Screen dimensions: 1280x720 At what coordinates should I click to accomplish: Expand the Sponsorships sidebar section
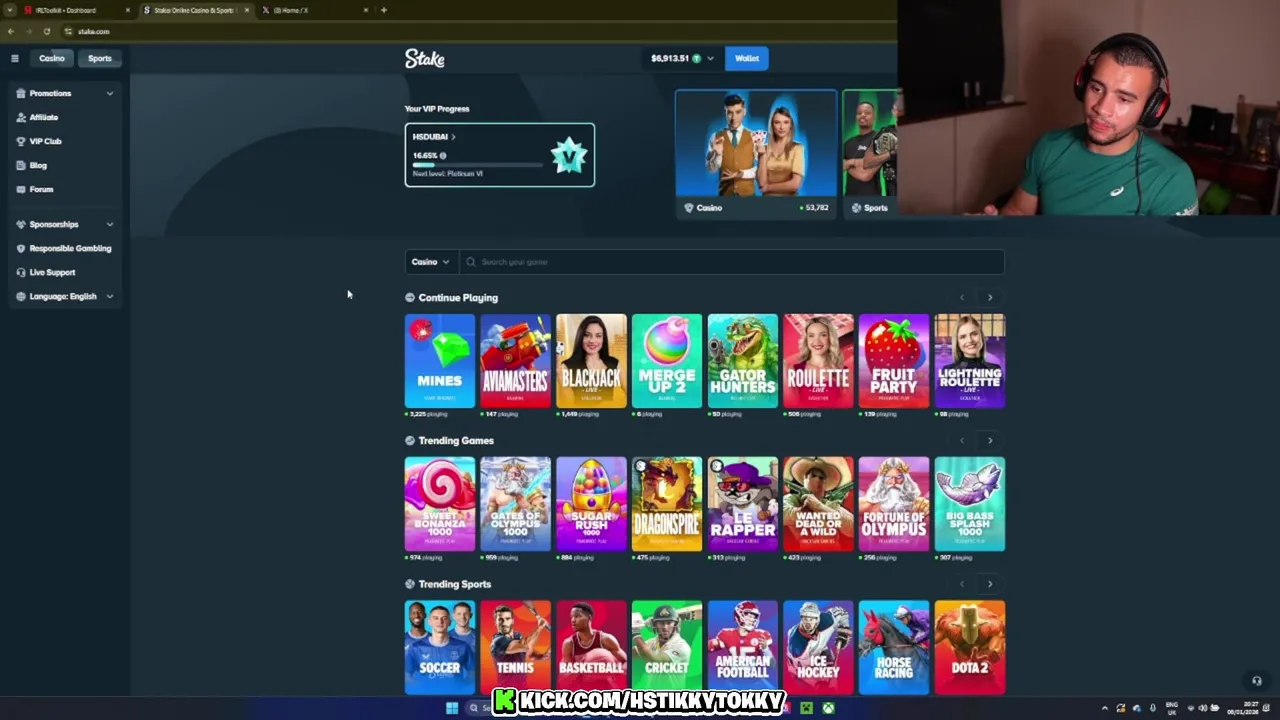[110, 224]
